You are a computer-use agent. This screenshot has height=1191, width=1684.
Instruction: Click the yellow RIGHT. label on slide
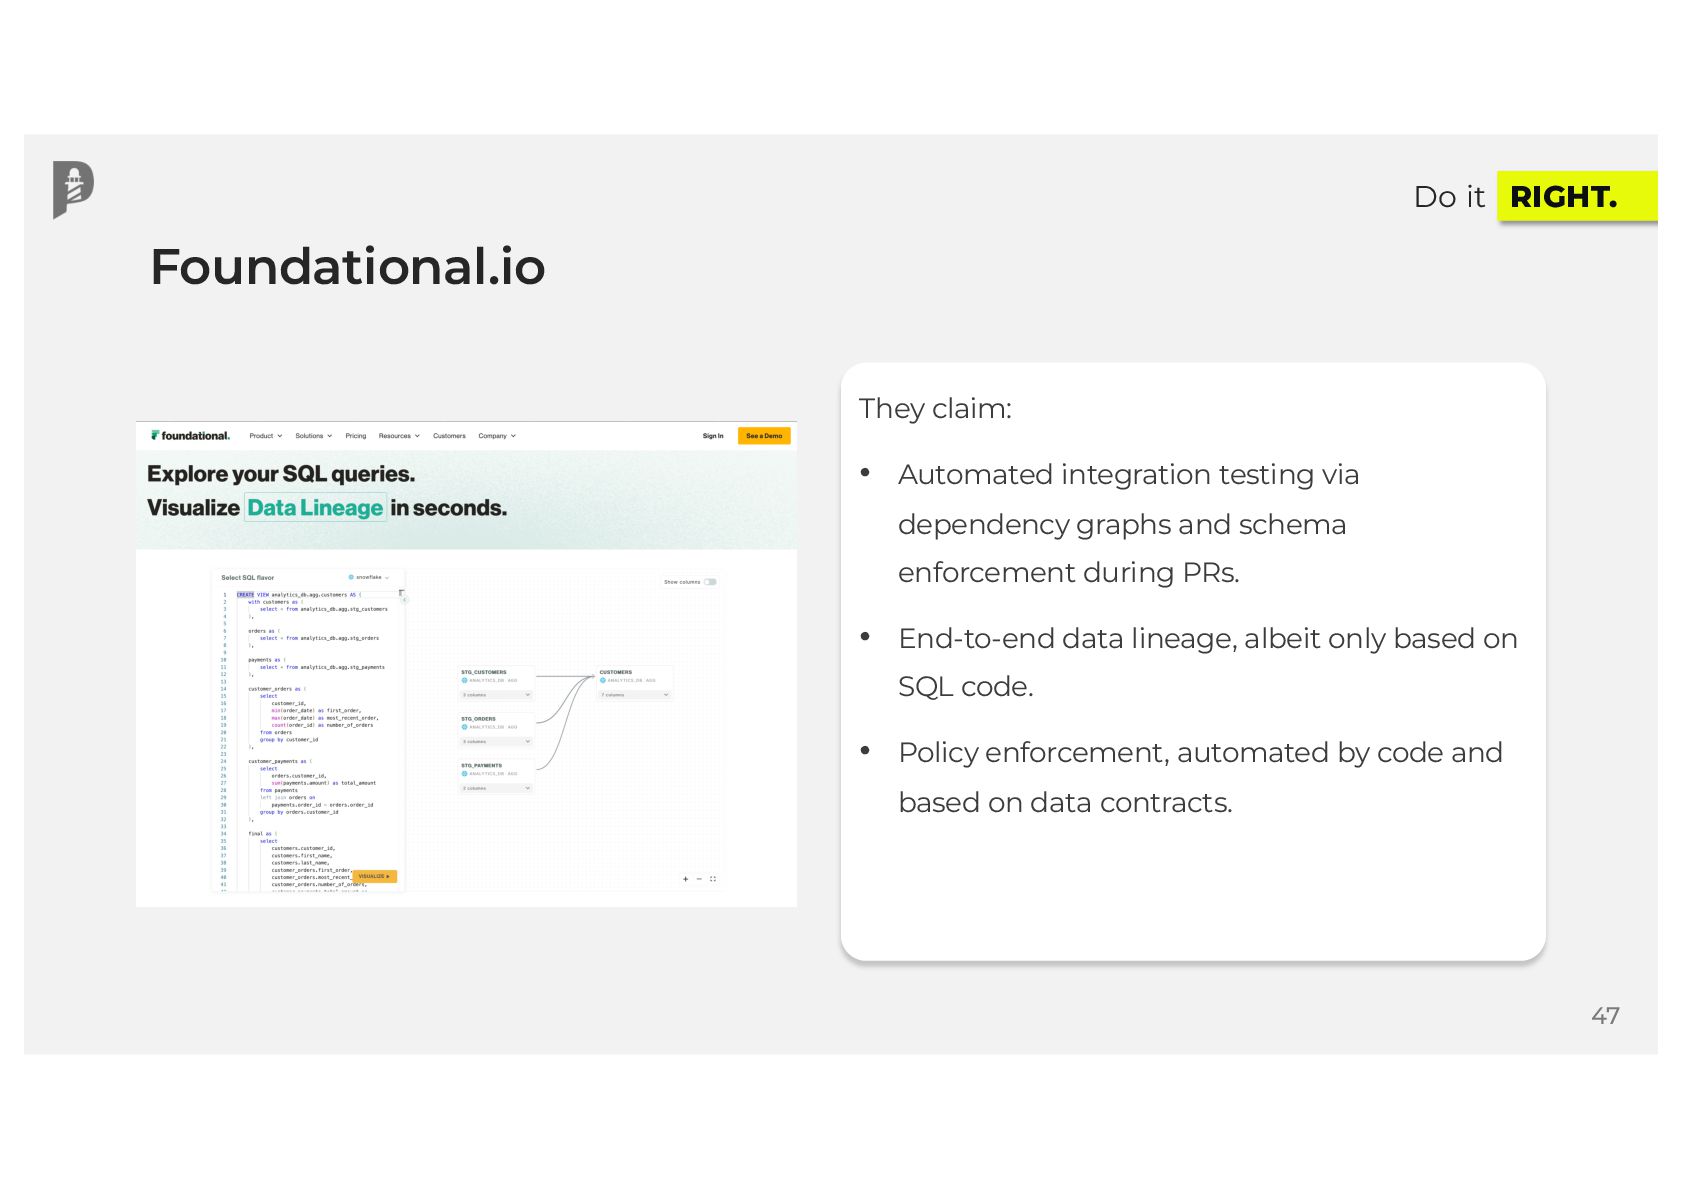[x=1576, y=196]
